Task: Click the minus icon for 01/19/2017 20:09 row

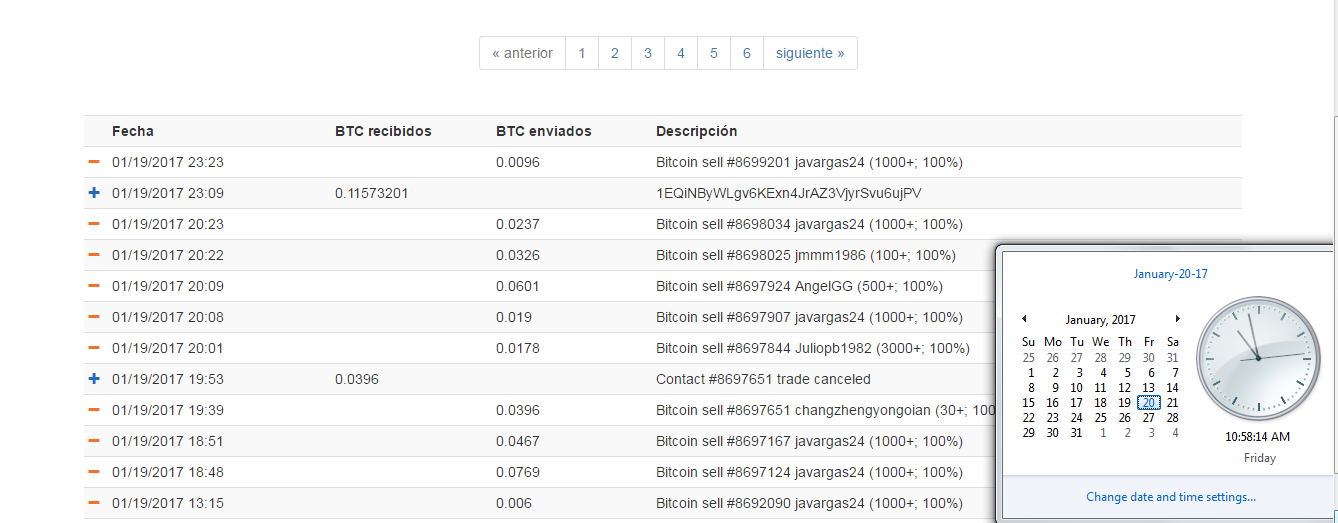Action: tap(95, 286)
